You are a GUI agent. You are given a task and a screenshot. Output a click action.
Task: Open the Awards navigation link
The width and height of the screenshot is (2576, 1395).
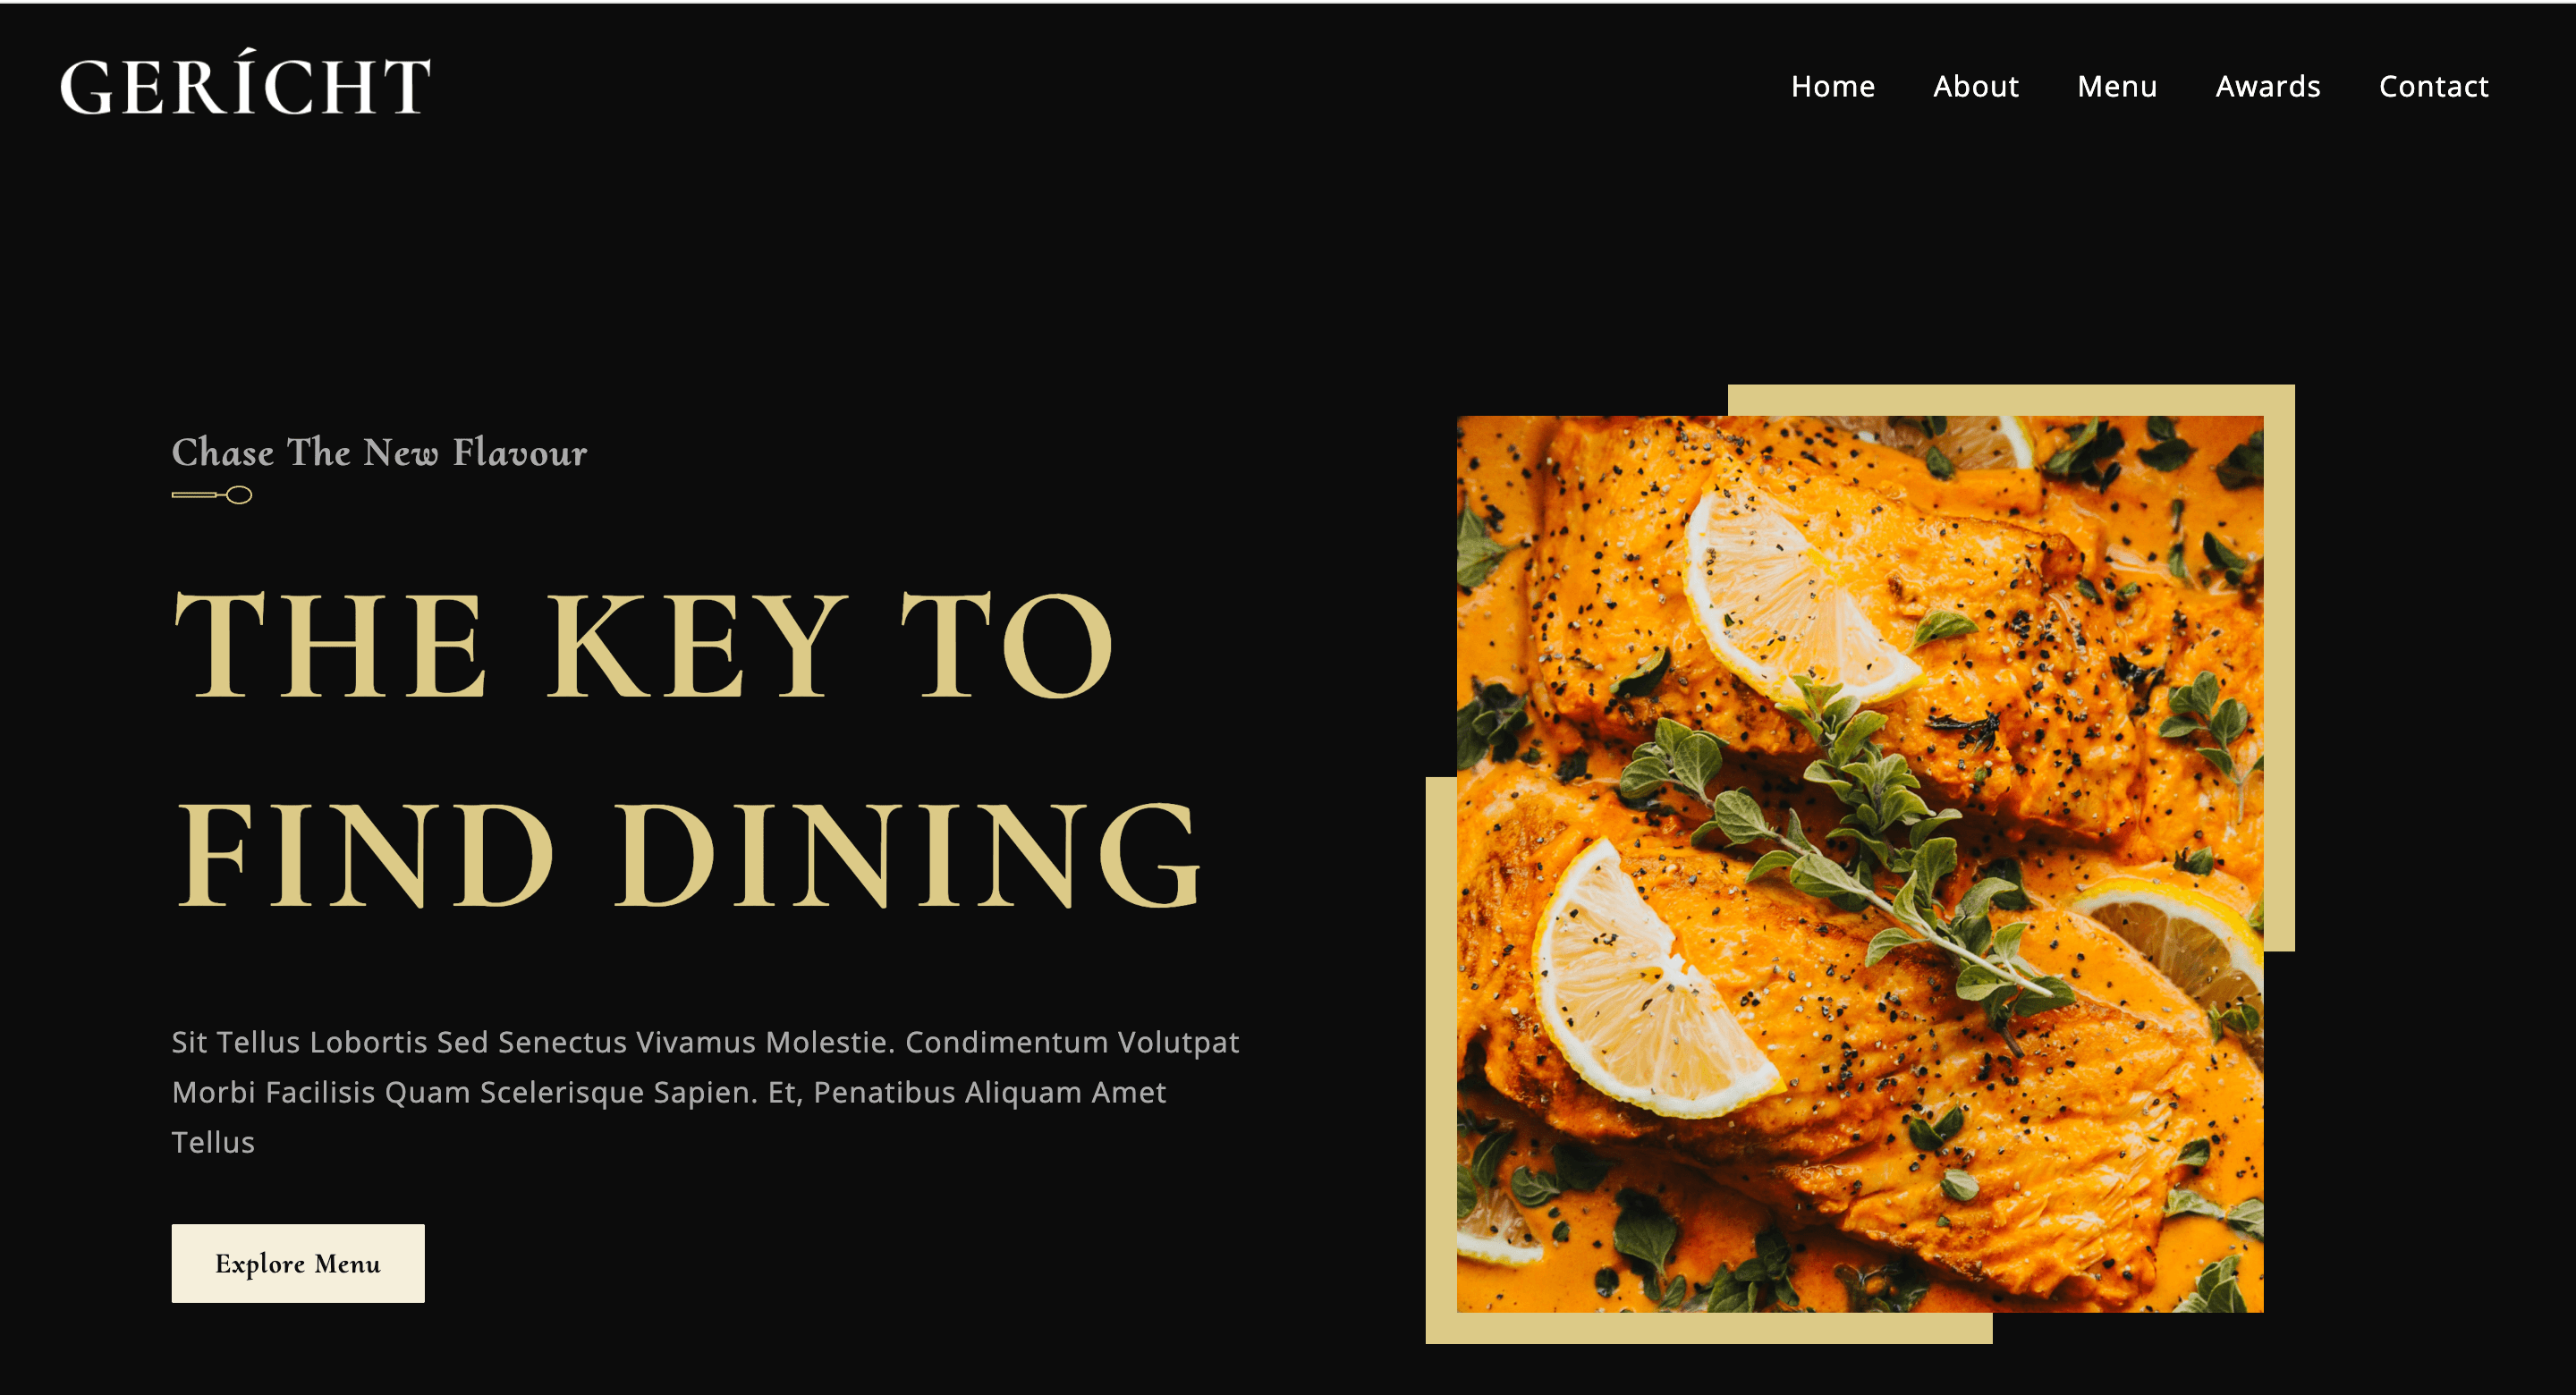point(2267,86)
